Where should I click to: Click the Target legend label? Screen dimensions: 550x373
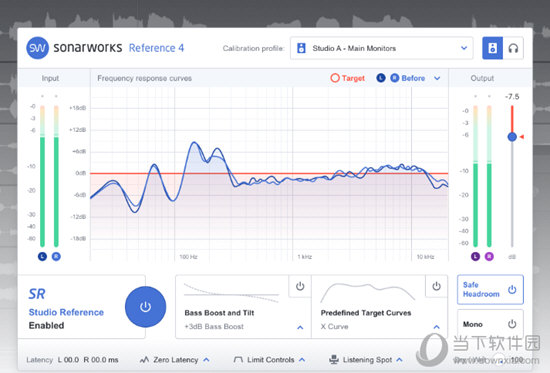353,78
